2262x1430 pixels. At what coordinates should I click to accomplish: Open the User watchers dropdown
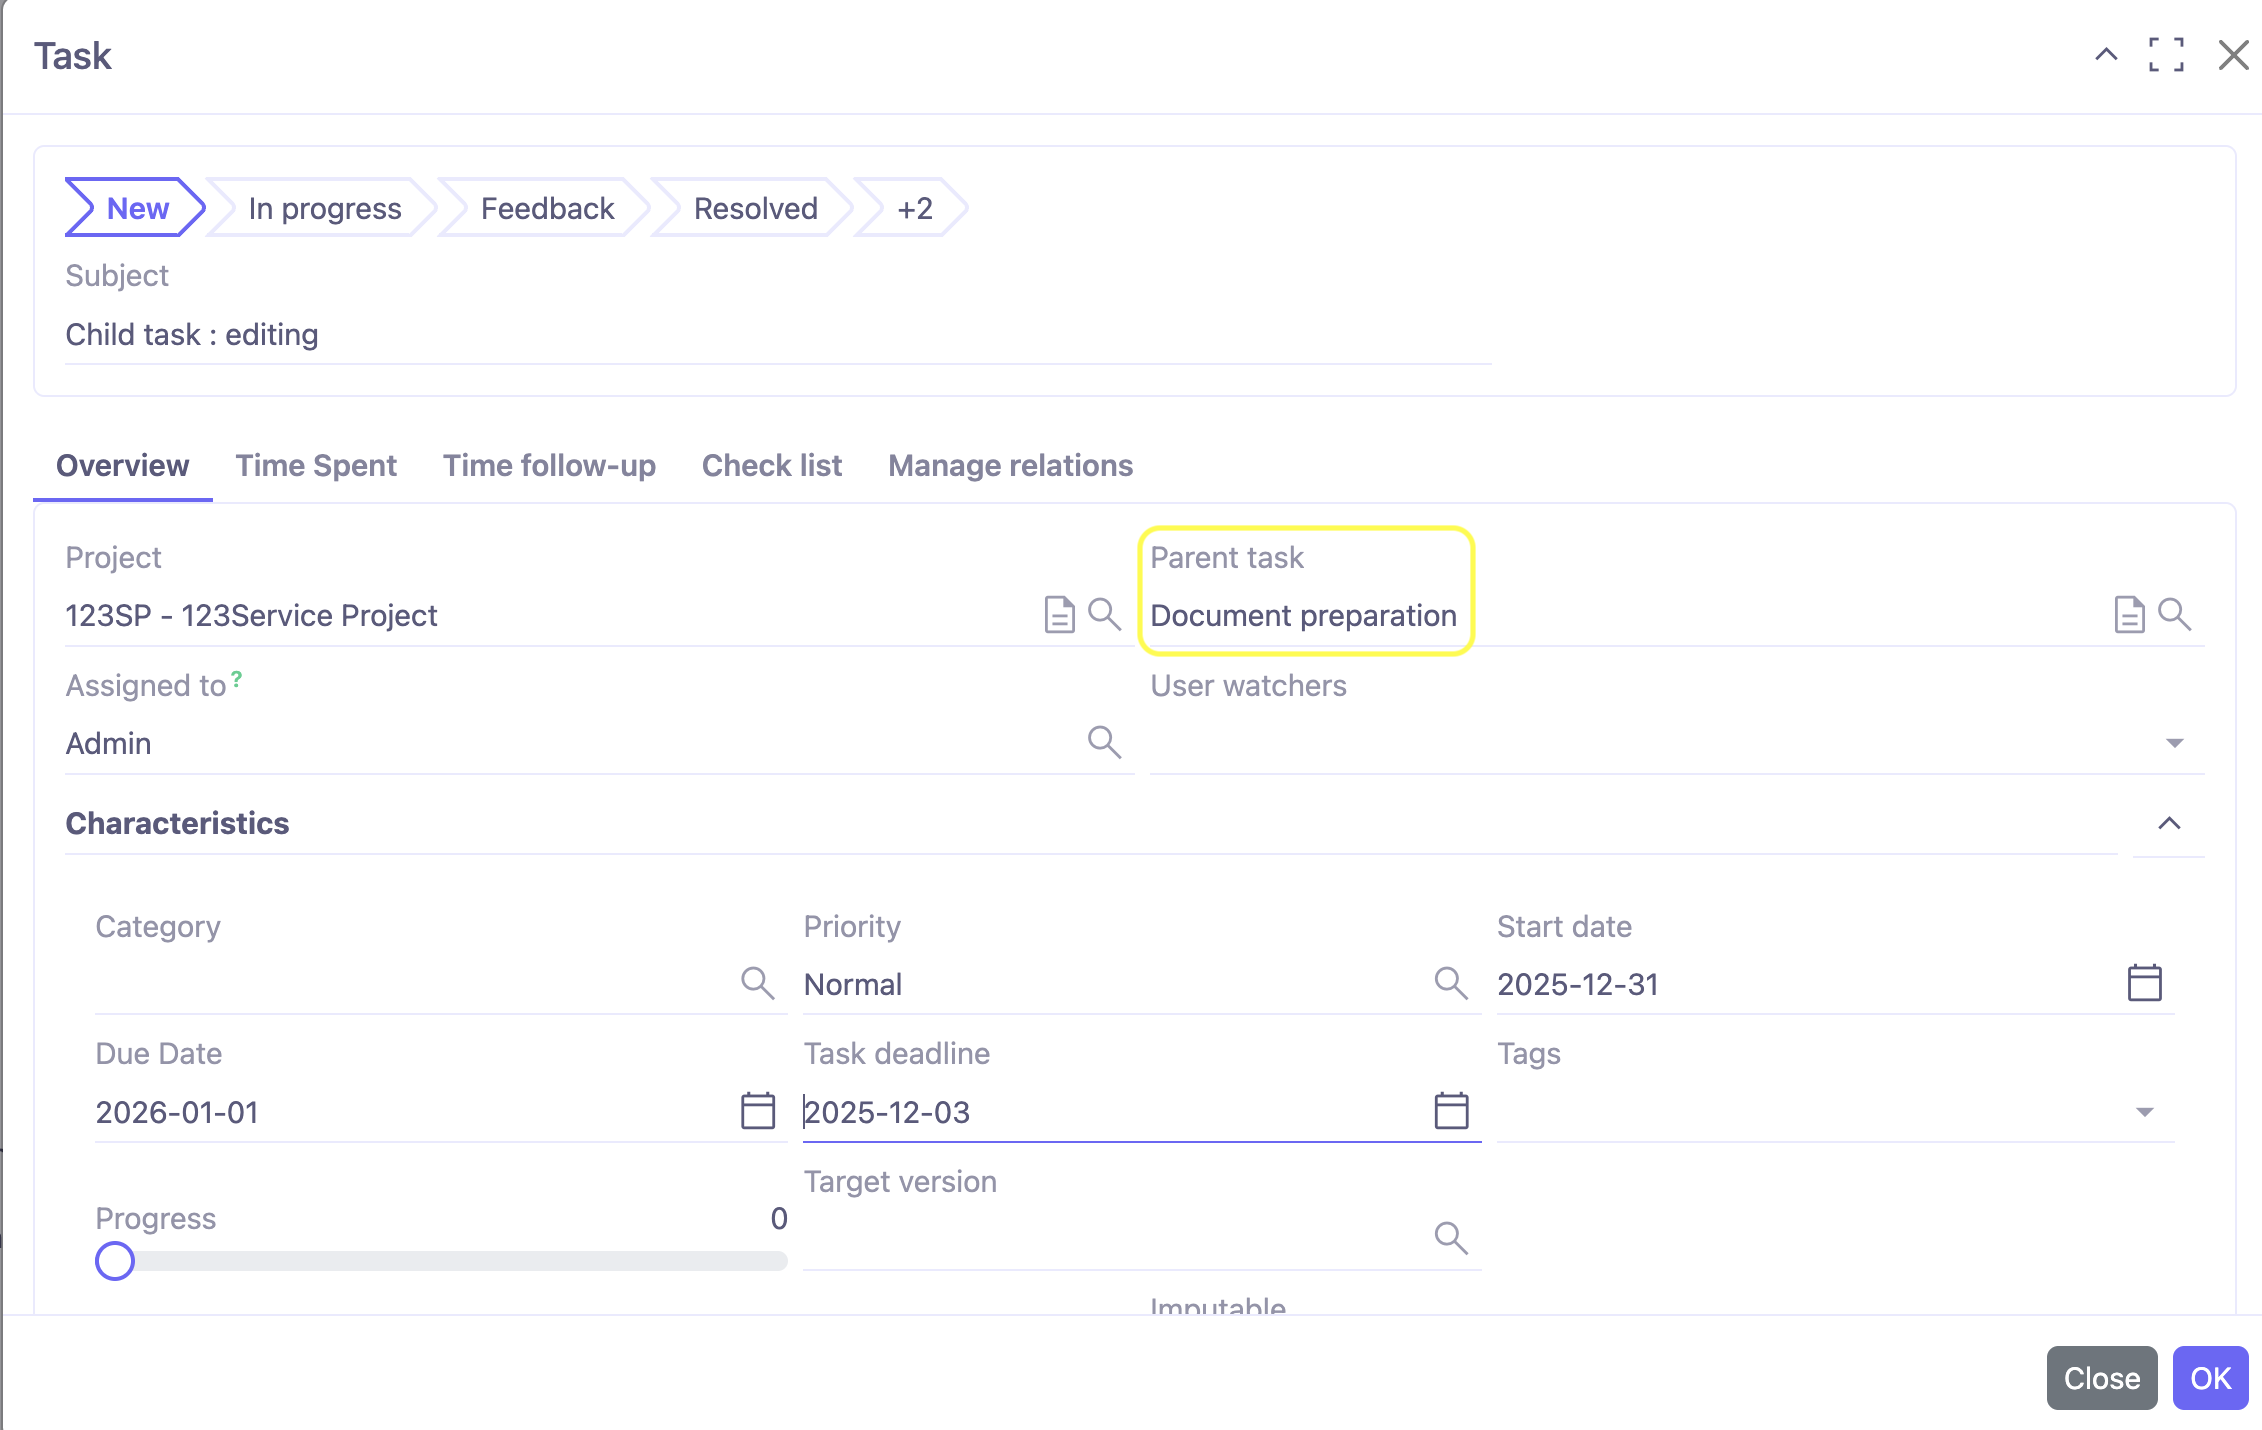(x=2176, y=742)
